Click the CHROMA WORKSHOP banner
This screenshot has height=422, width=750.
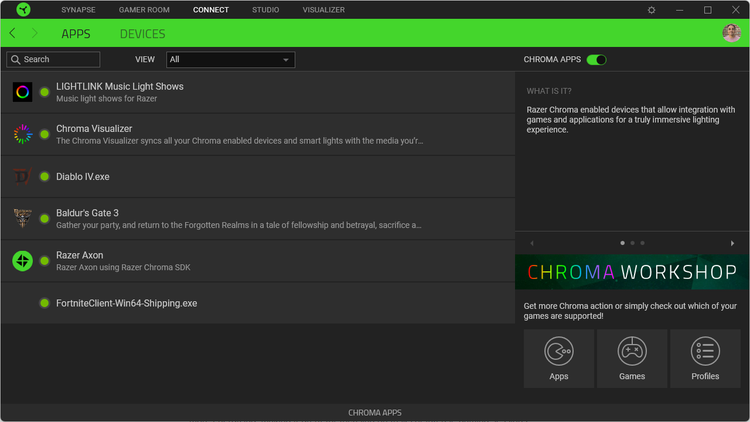632,272
